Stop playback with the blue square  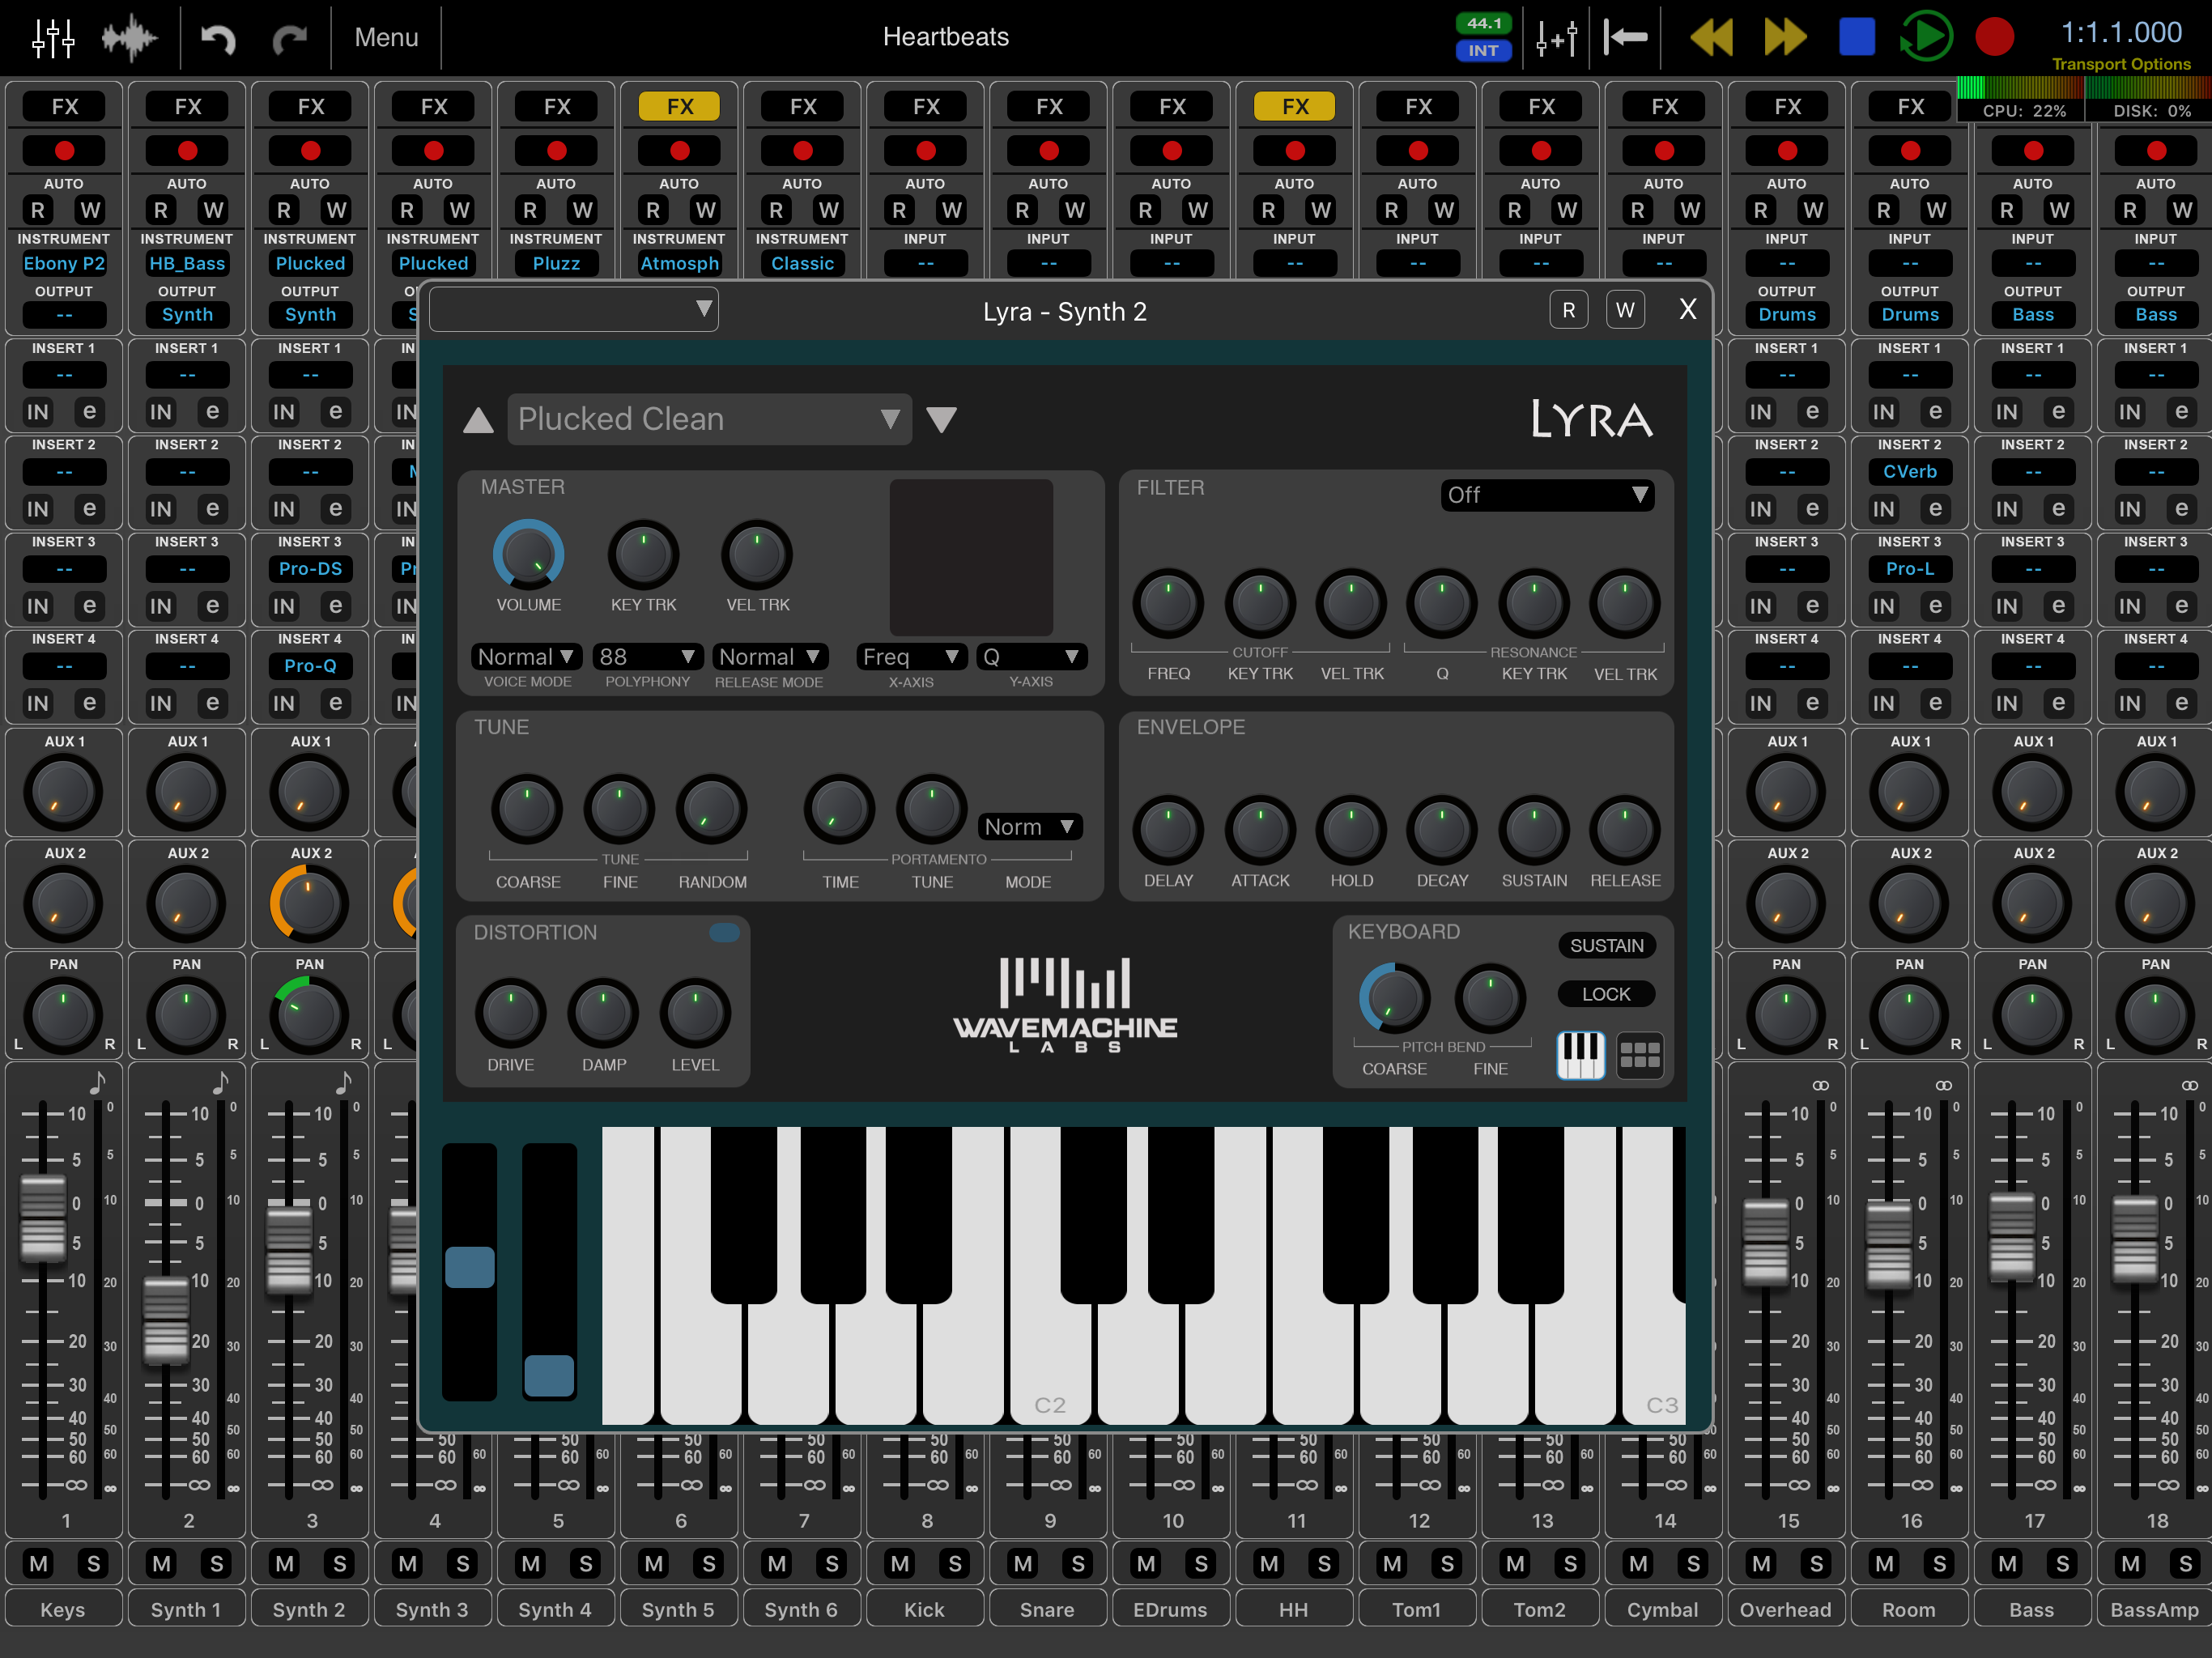click(x=1856, y=37)
